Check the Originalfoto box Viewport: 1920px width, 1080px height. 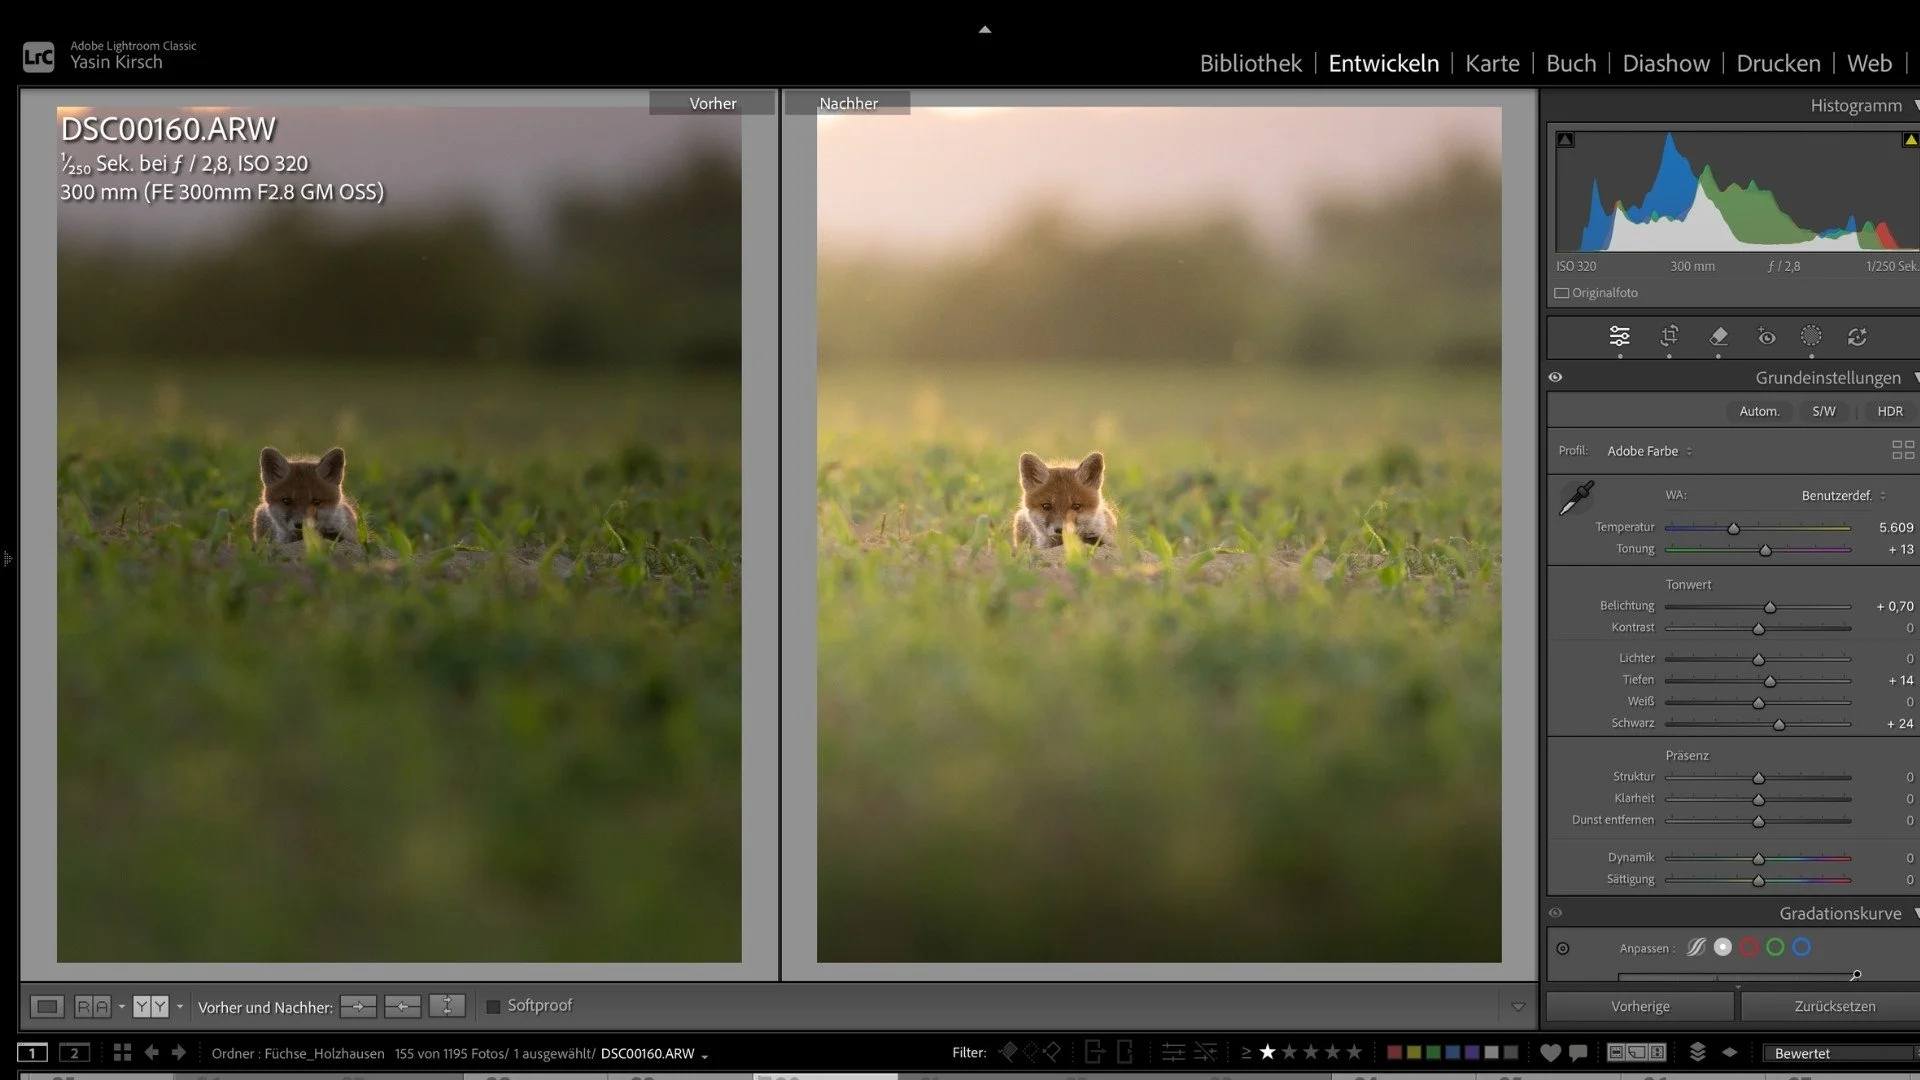tap(1561, 293)
